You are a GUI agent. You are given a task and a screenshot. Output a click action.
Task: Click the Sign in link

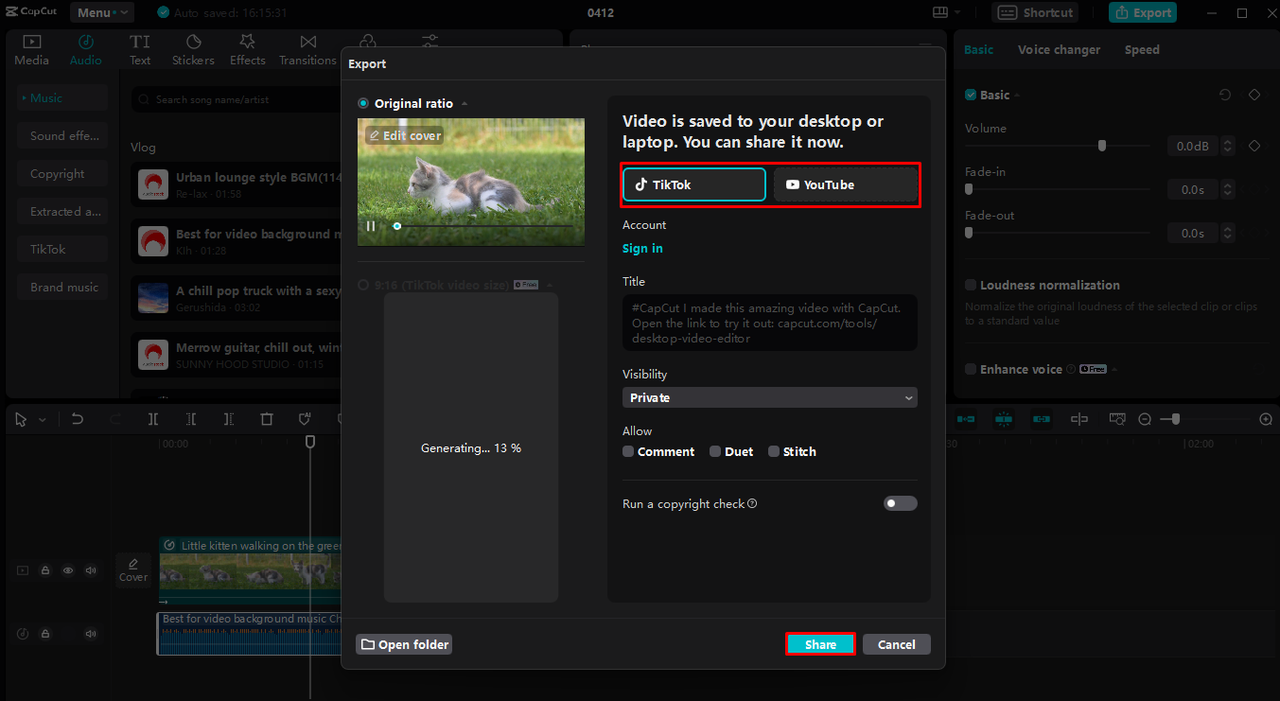tap(642, 249)
